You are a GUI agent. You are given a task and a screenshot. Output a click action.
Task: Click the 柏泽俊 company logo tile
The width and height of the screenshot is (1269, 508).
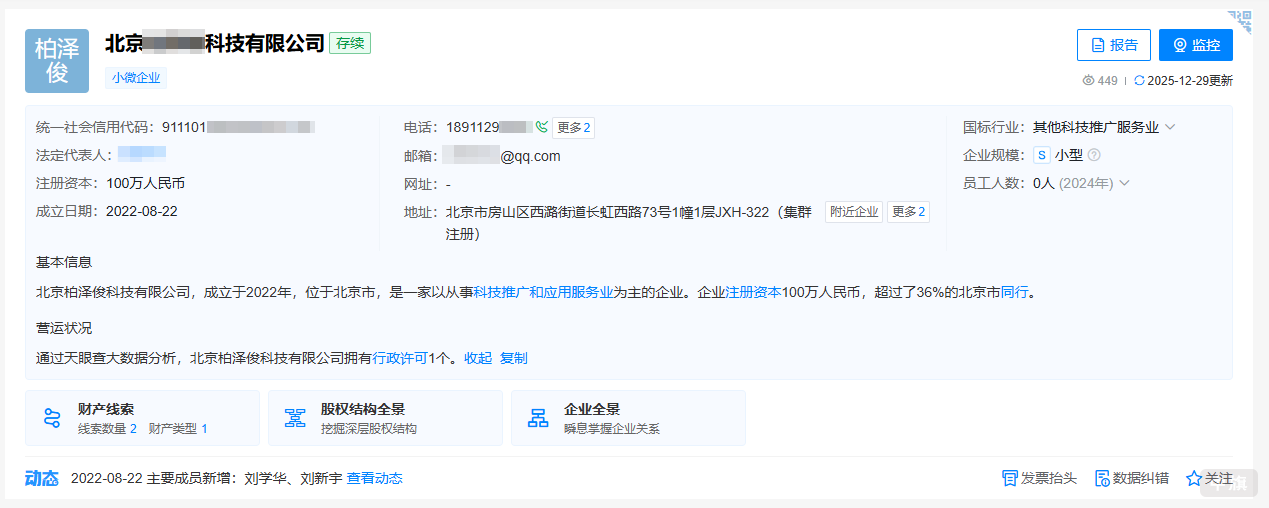pyautogui.click(x=57, y=61)
